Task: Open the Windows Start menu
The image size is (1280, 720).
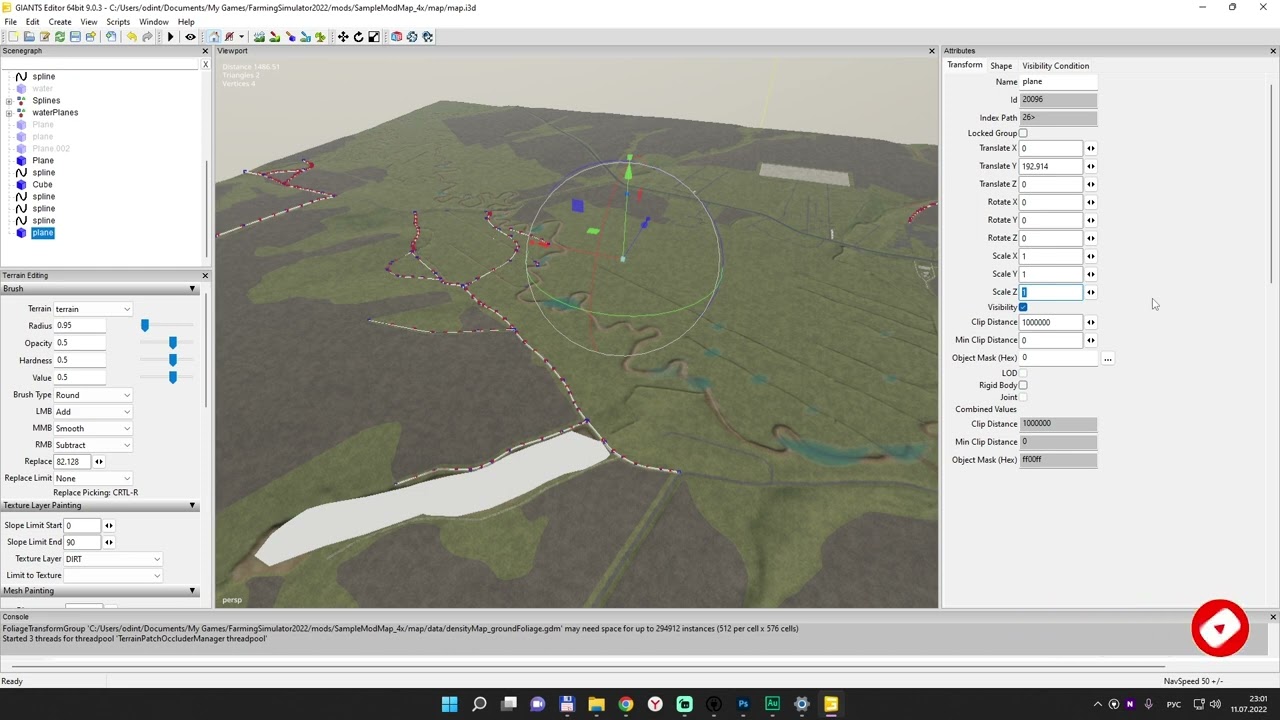Action: 450,704
